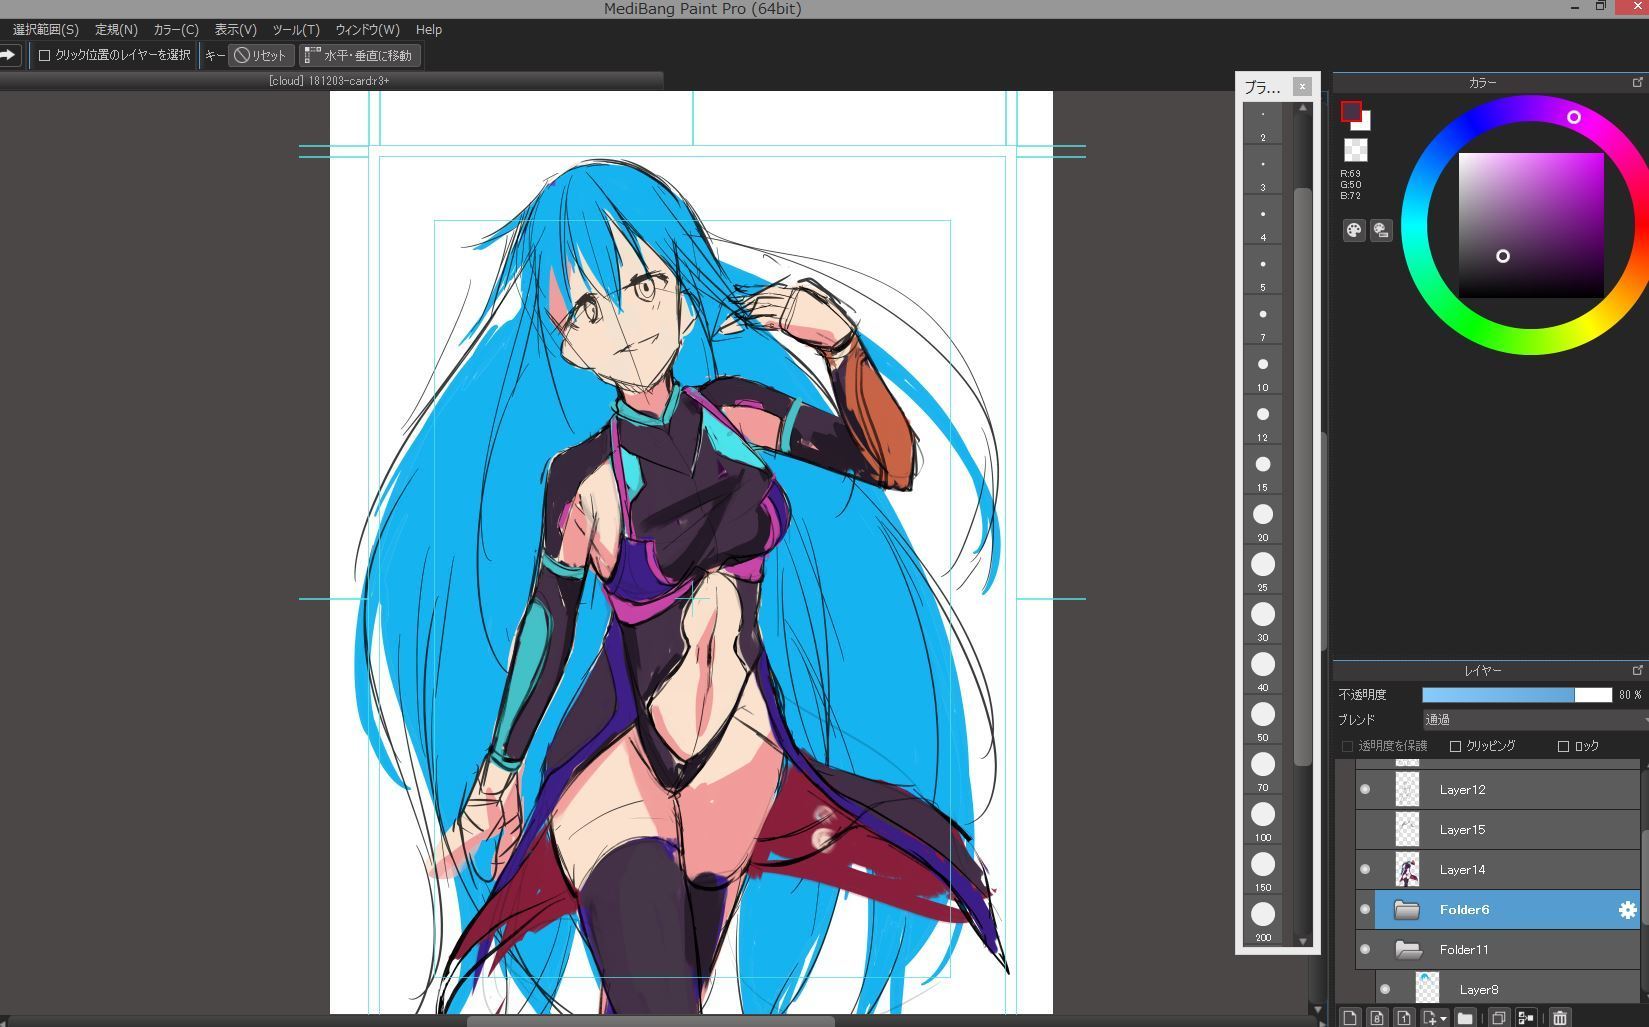Pop out the カラー panel
Image resolution: width=1649 pixels, height=1027 pixels.
(1637, 83)
